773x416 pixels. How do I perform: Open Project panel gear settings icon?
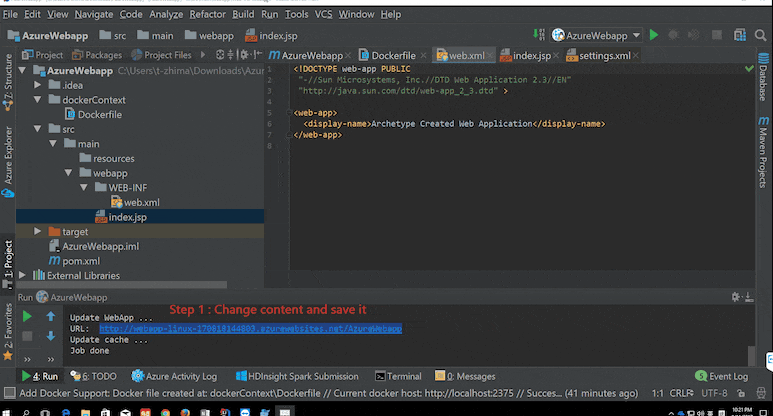[x=244, y=55]
